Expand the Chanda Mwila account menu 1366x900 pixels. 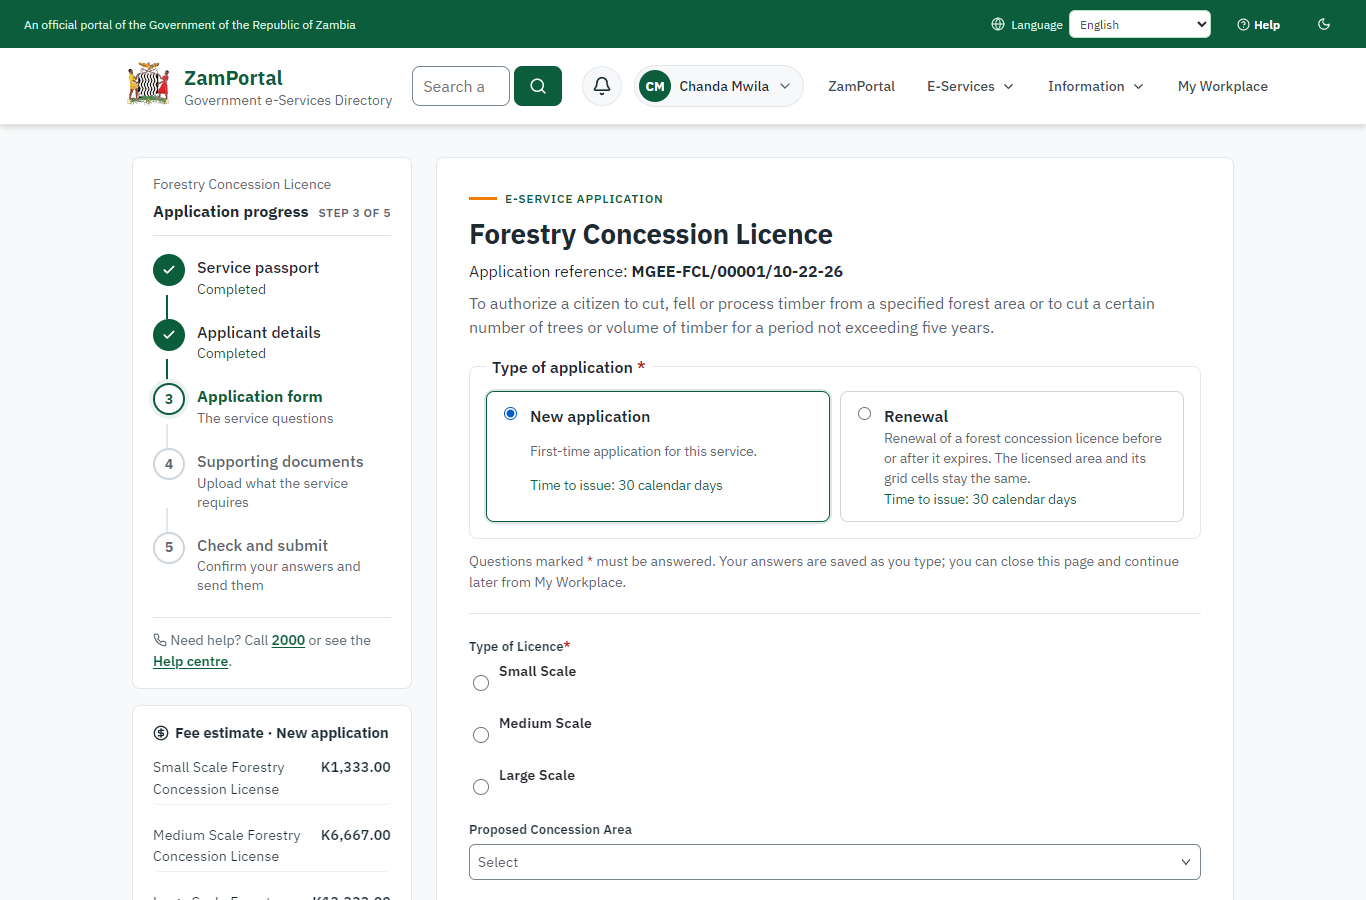coord(719,86)
